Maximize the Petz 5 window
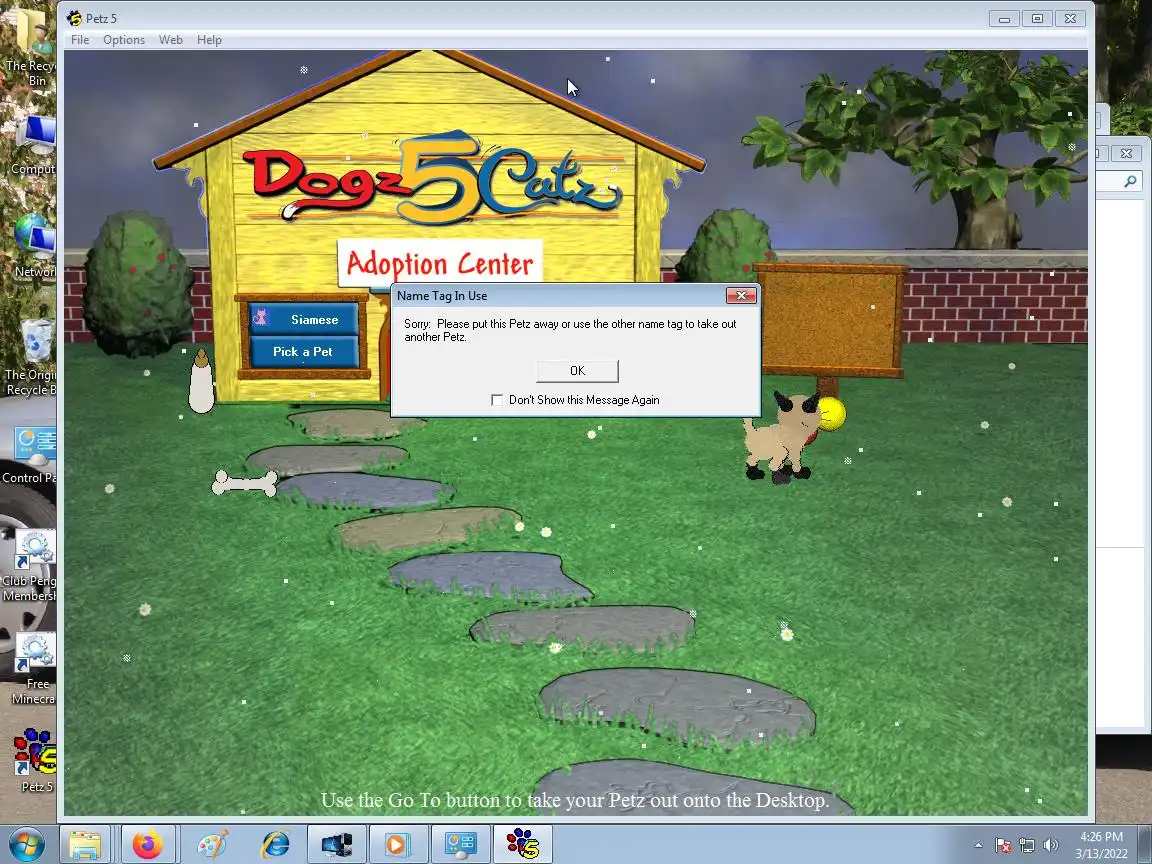 pyautogui.click(x=1037, y=18)
